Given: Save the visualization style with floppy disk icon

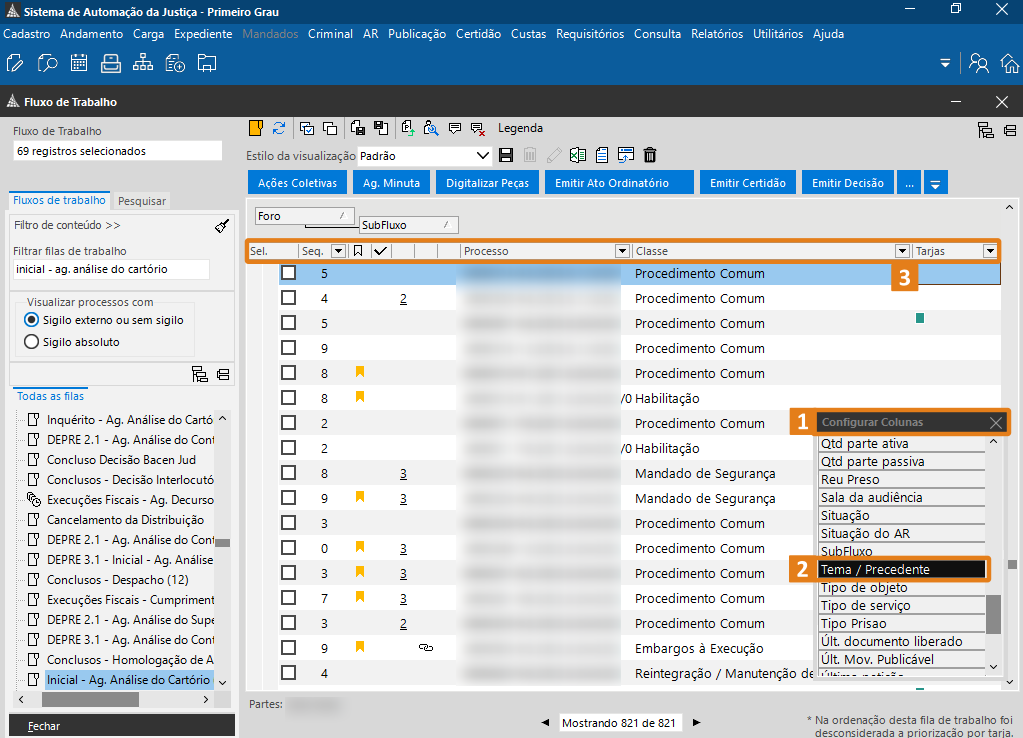Looking at the screenshot, I should (506, 155).
